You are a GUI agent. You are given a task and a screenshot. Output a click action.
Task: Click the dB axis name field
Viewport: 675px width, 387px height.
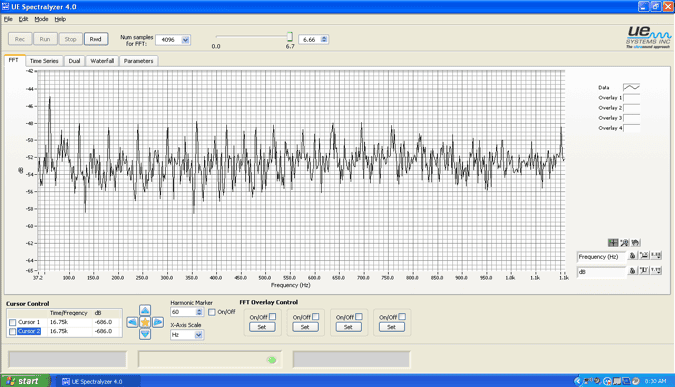601,272
